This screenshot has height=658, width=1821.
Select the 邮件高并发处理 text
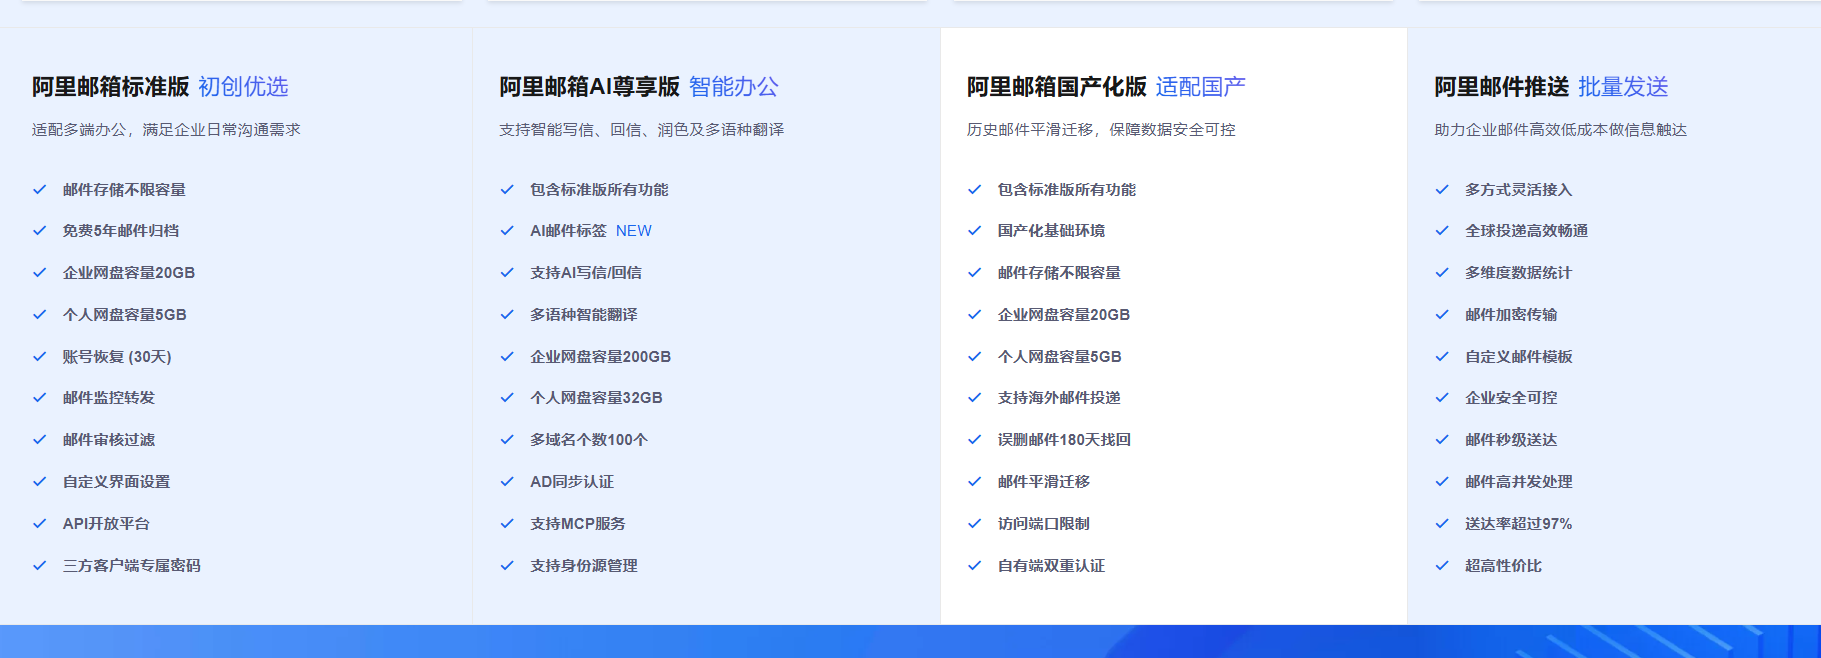[1519, 482]
